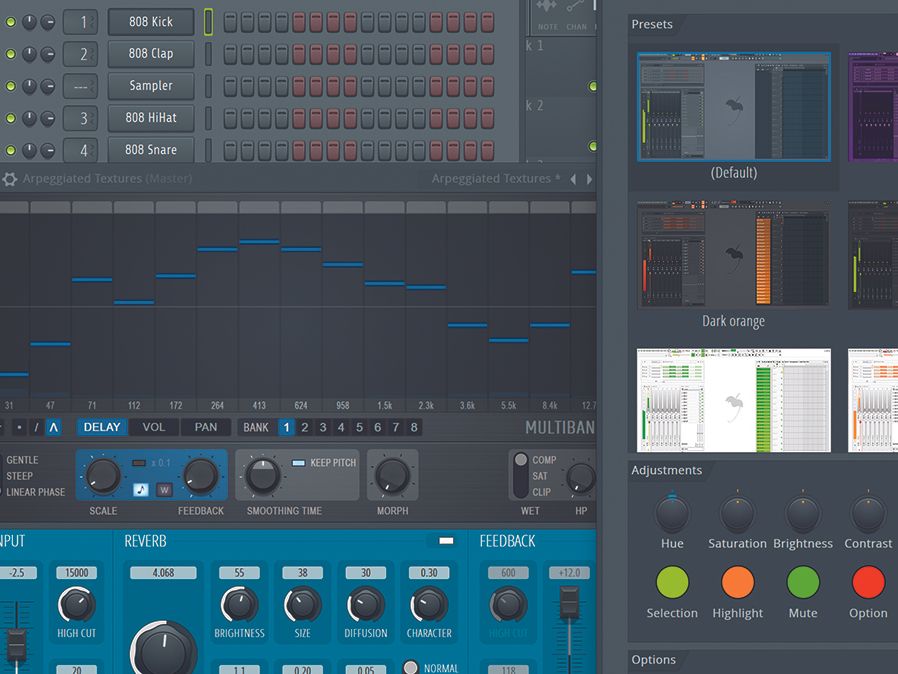The image size is (898, 674).
Task: Click the orange Highlight color swatch
Action: click(737, 582)
